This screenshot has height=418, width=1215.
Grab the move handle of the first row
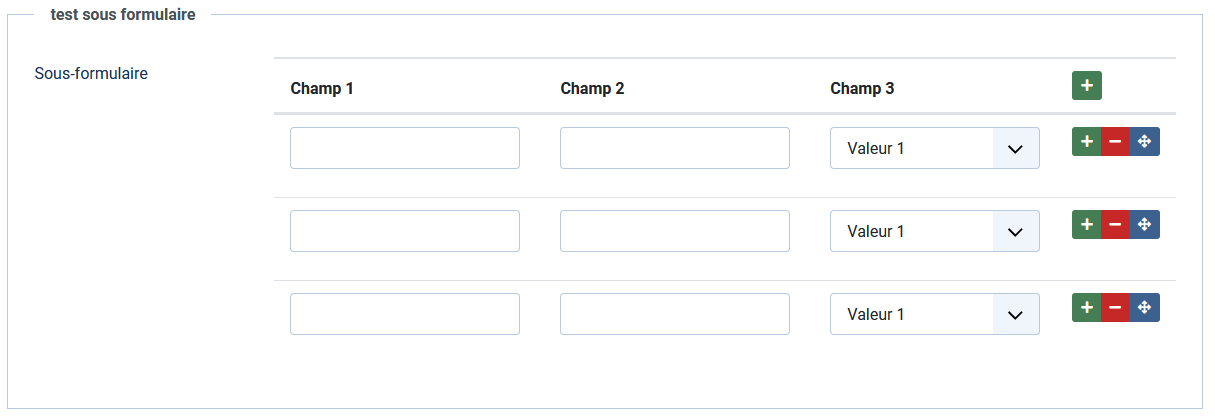pos(1145,142)
